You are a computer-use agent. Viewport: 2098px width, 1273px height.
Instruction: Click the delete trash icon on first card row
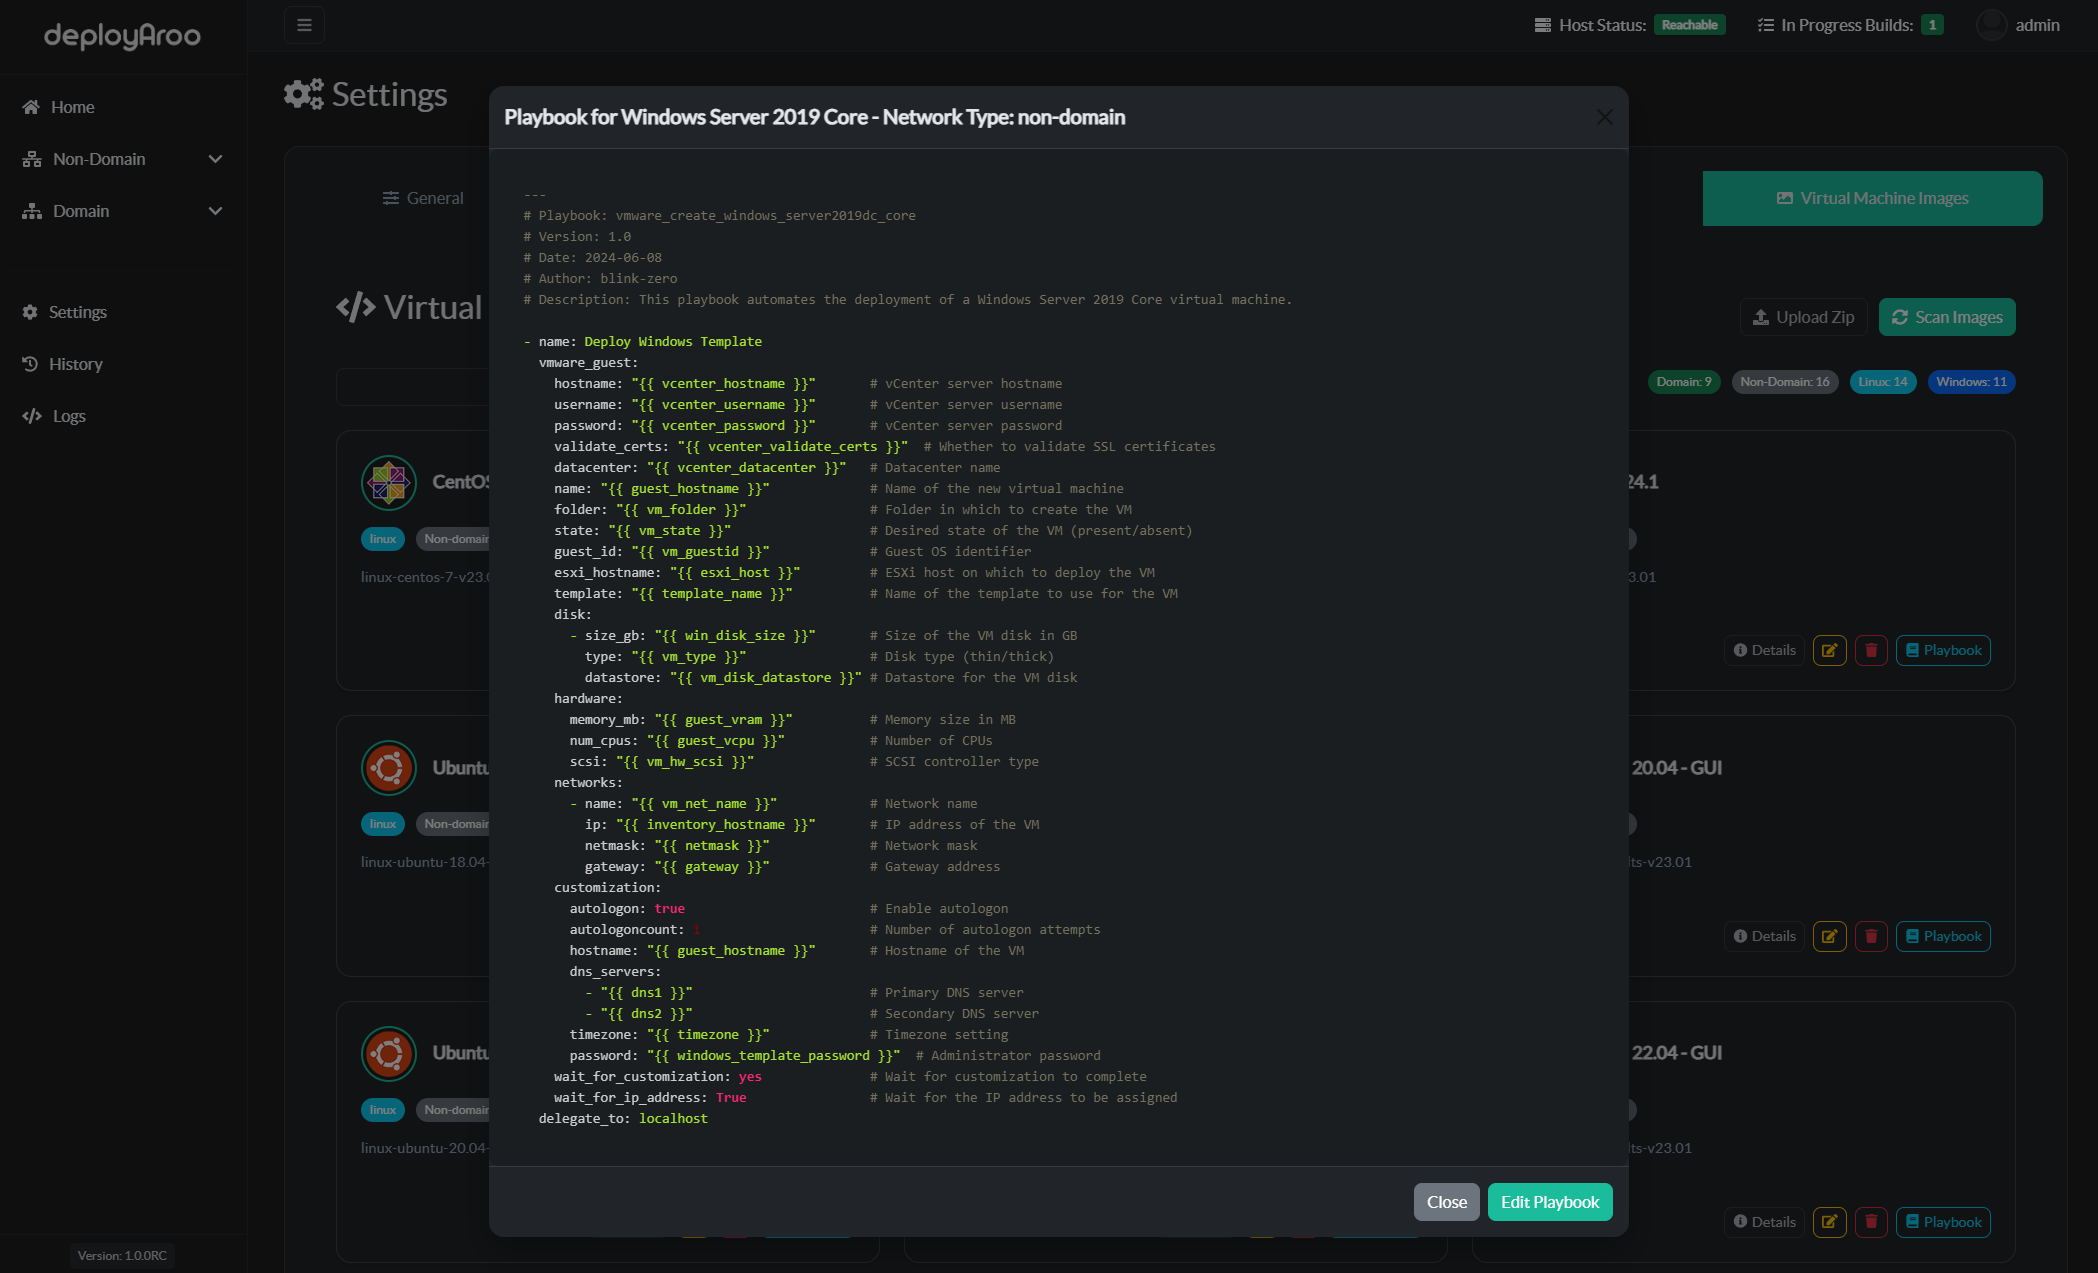pos(1871,650)
